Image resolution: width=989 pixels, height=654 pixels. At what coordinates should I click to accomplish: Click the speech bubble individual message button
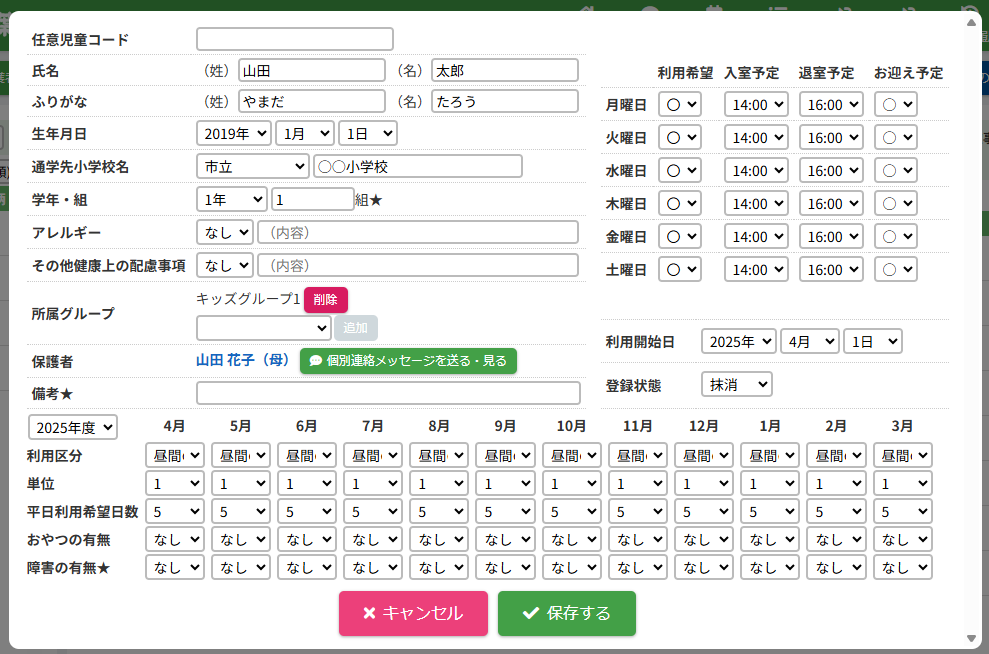(408, 360)
